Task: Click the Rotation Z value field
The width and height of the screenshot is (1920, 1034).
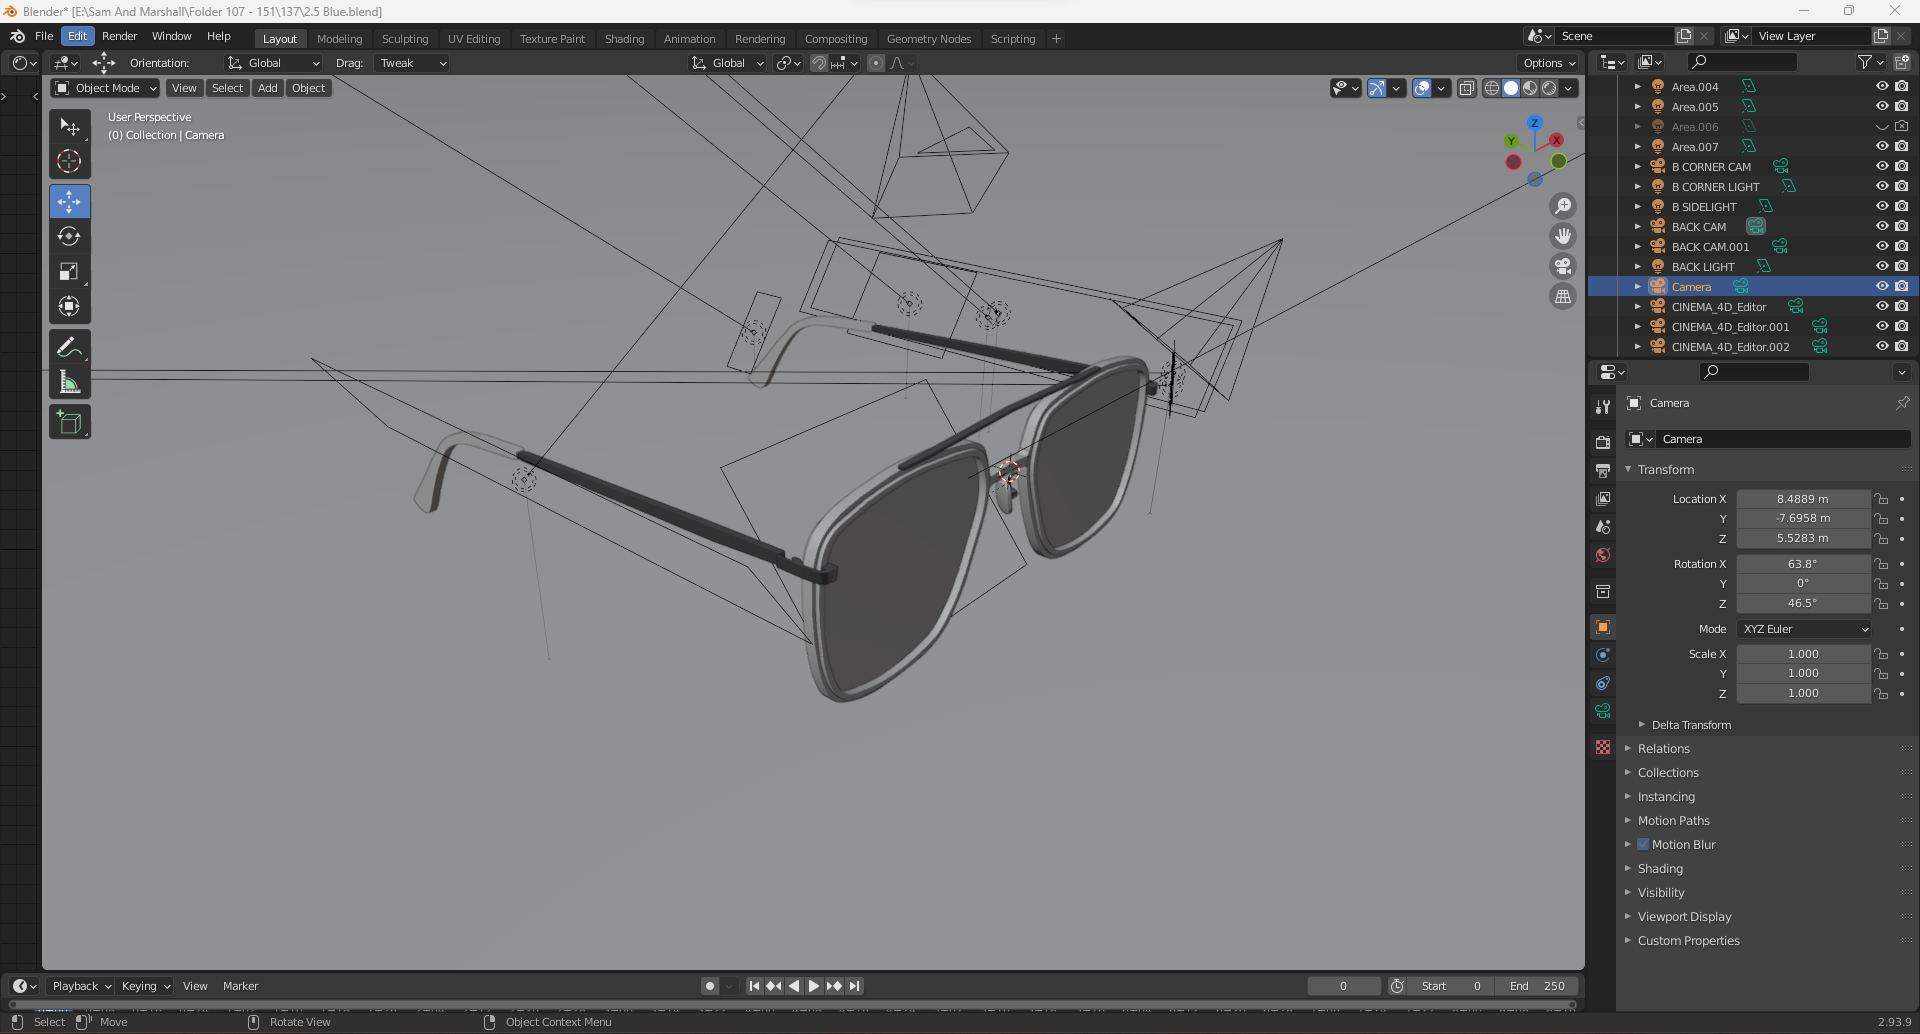Action: click(1802, 604)
